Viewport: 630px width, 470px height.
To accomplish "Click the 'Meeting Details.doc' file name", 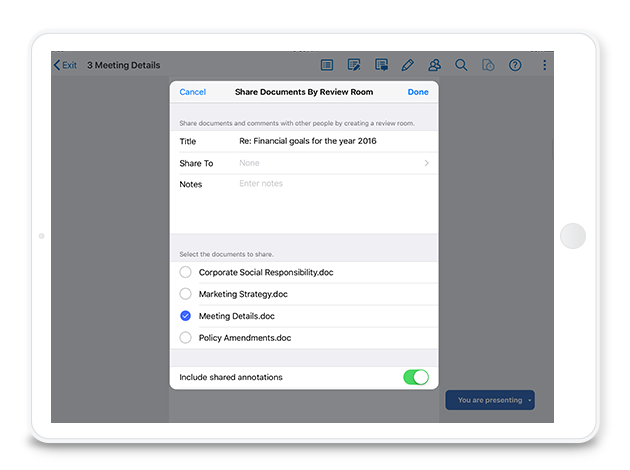I will (x=236, y=316).
